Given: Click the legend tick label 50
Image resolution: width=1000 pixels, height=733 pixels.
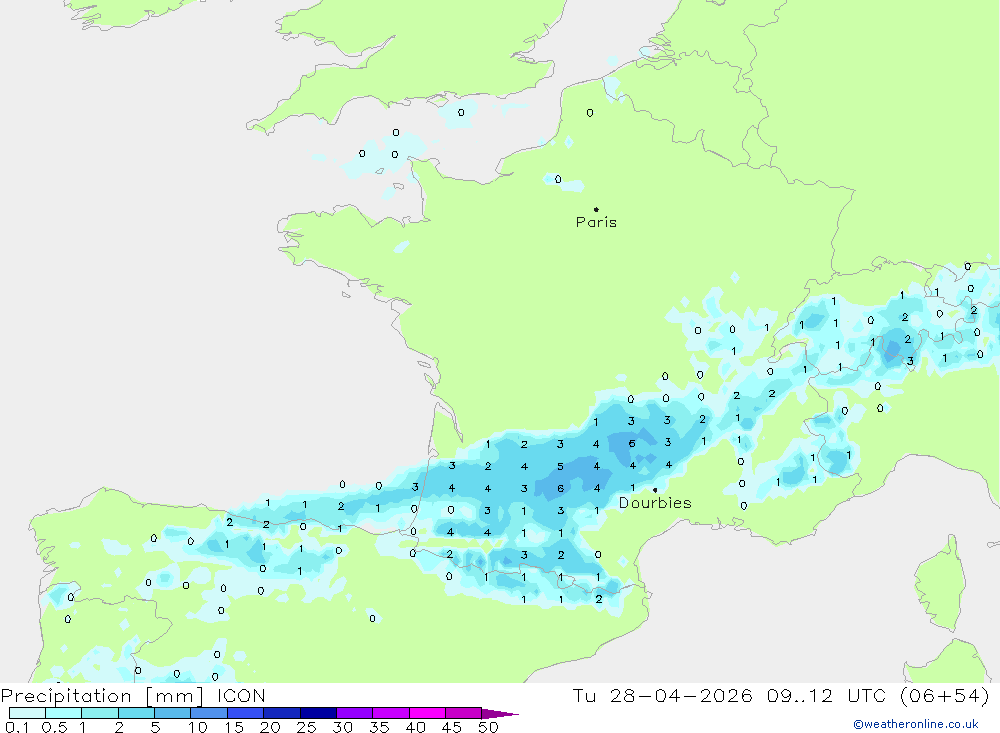Looking at the screenshot, I should (x=489, y=727).
